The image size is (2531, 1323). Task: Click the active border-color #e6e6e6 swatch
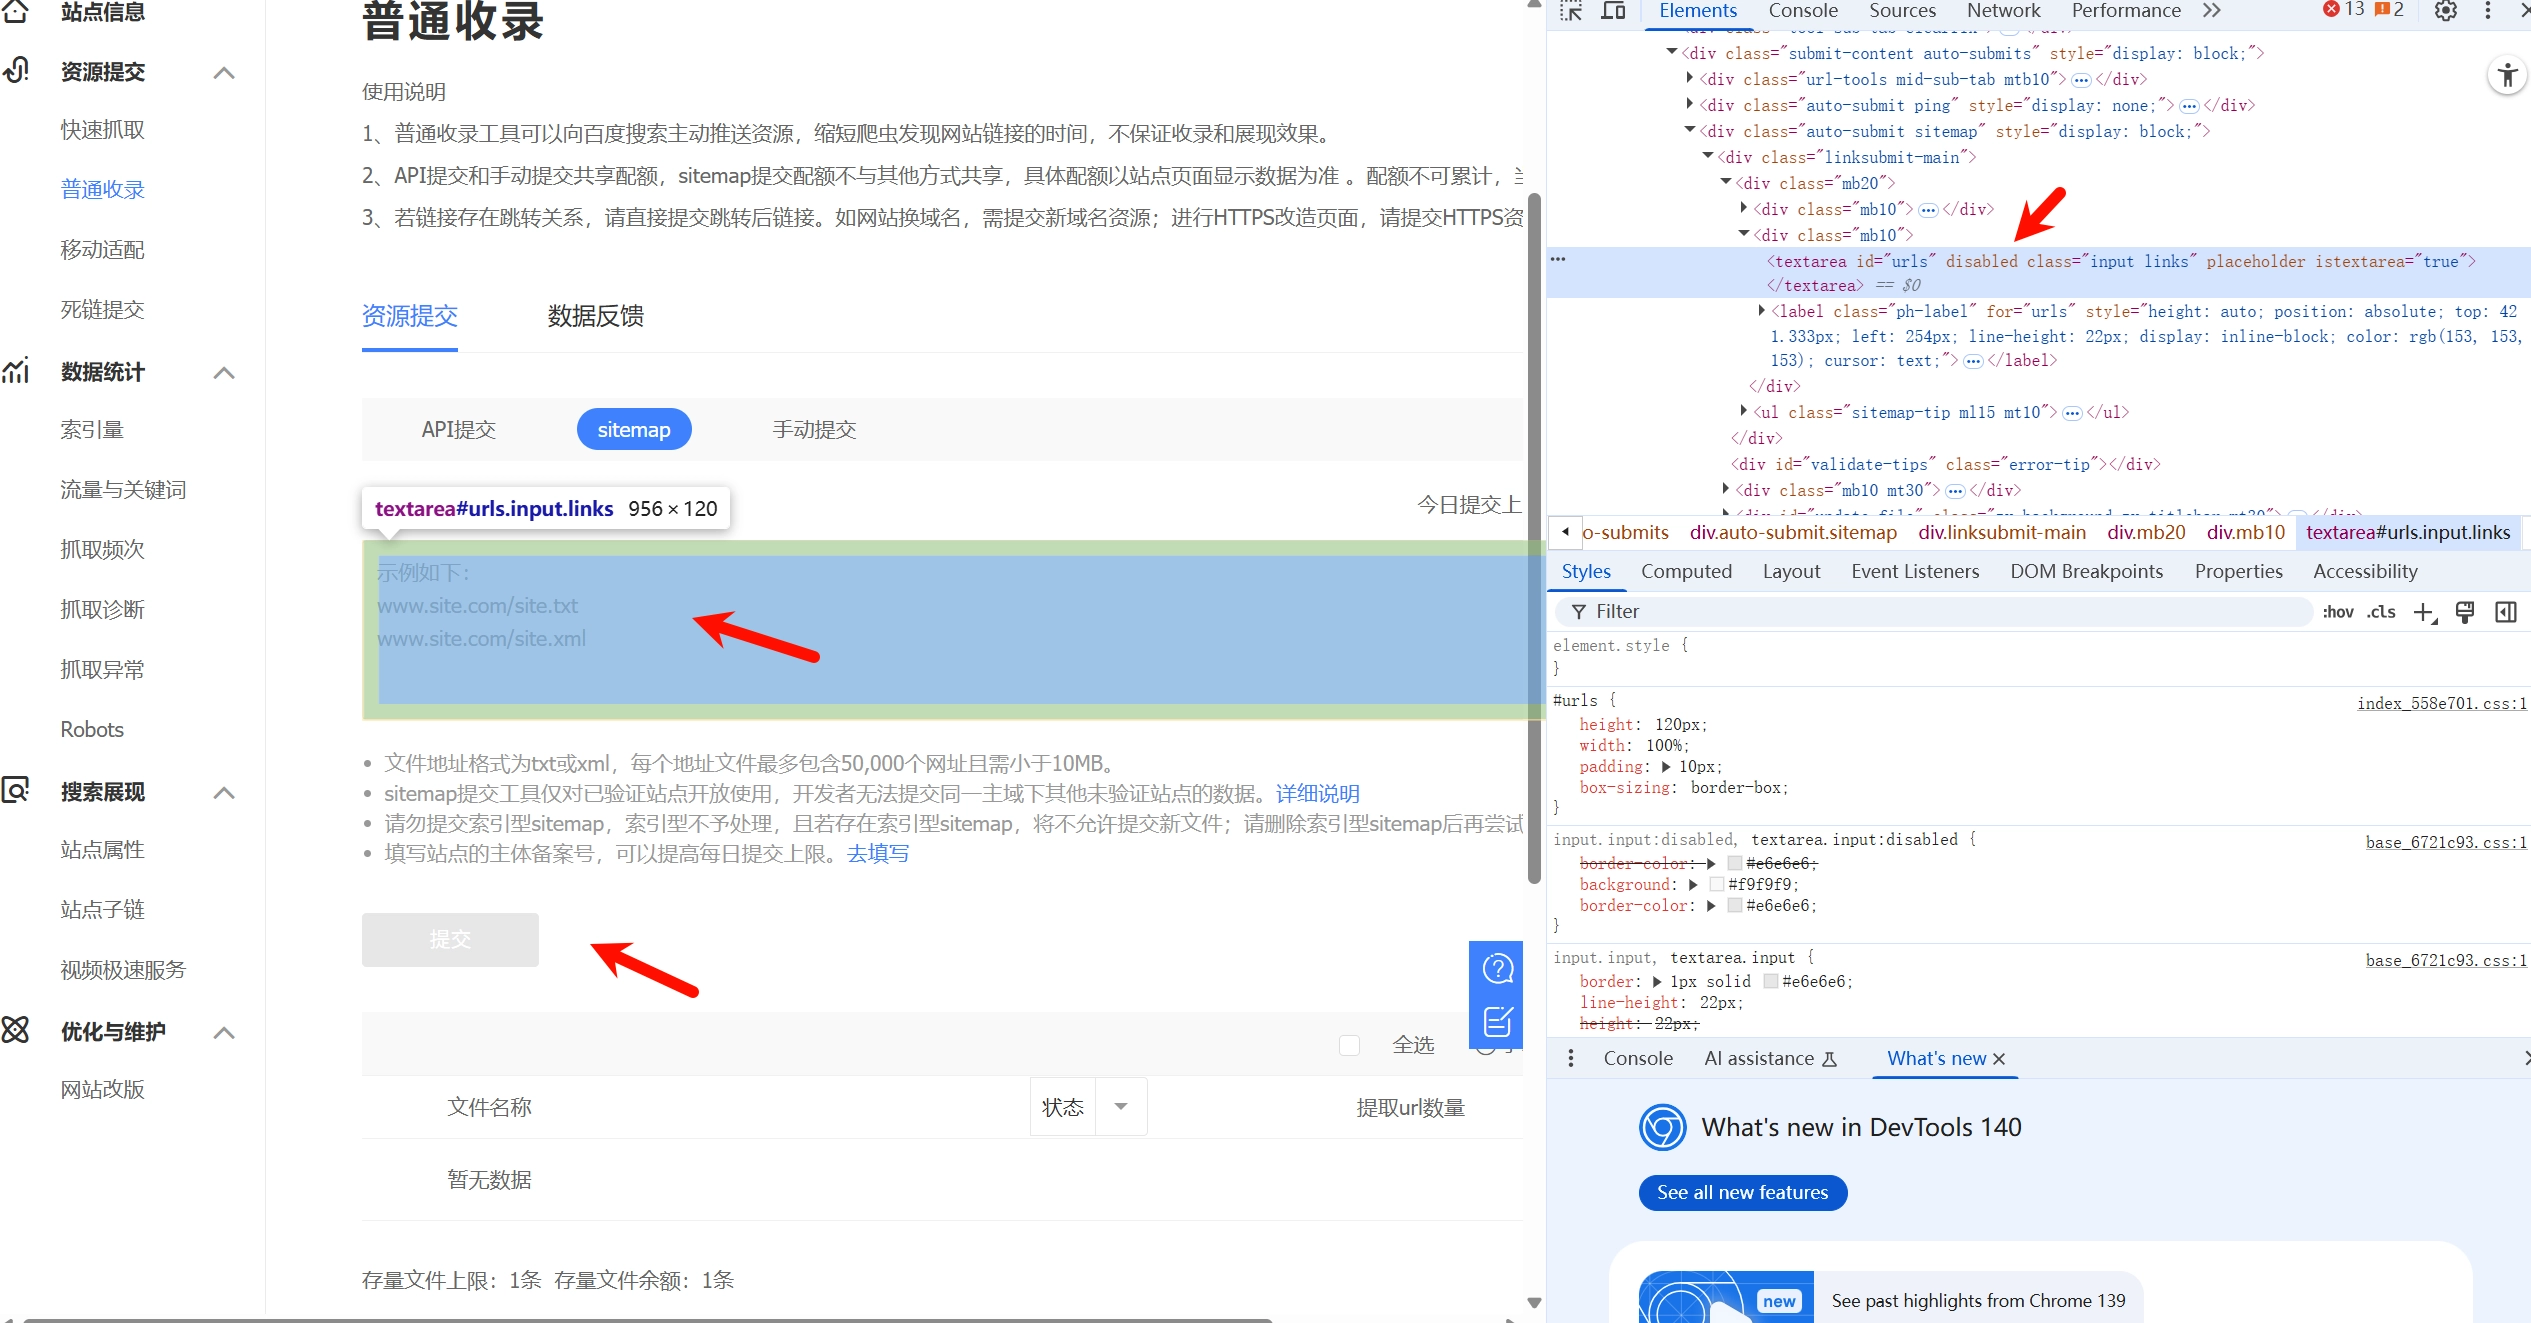1735,905
